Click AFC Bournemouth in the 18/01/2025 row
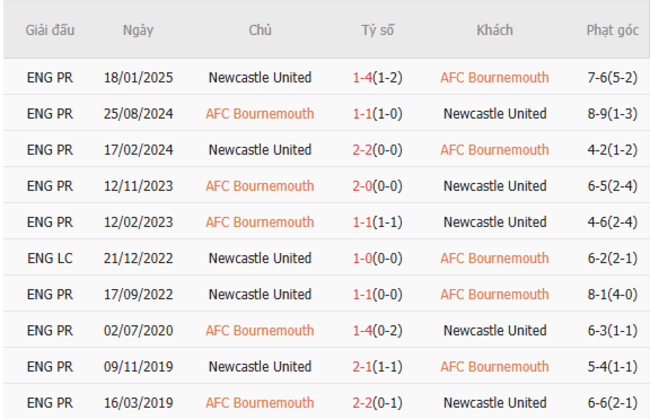Viewport: 650px width, 419px height. pos(494,77)
